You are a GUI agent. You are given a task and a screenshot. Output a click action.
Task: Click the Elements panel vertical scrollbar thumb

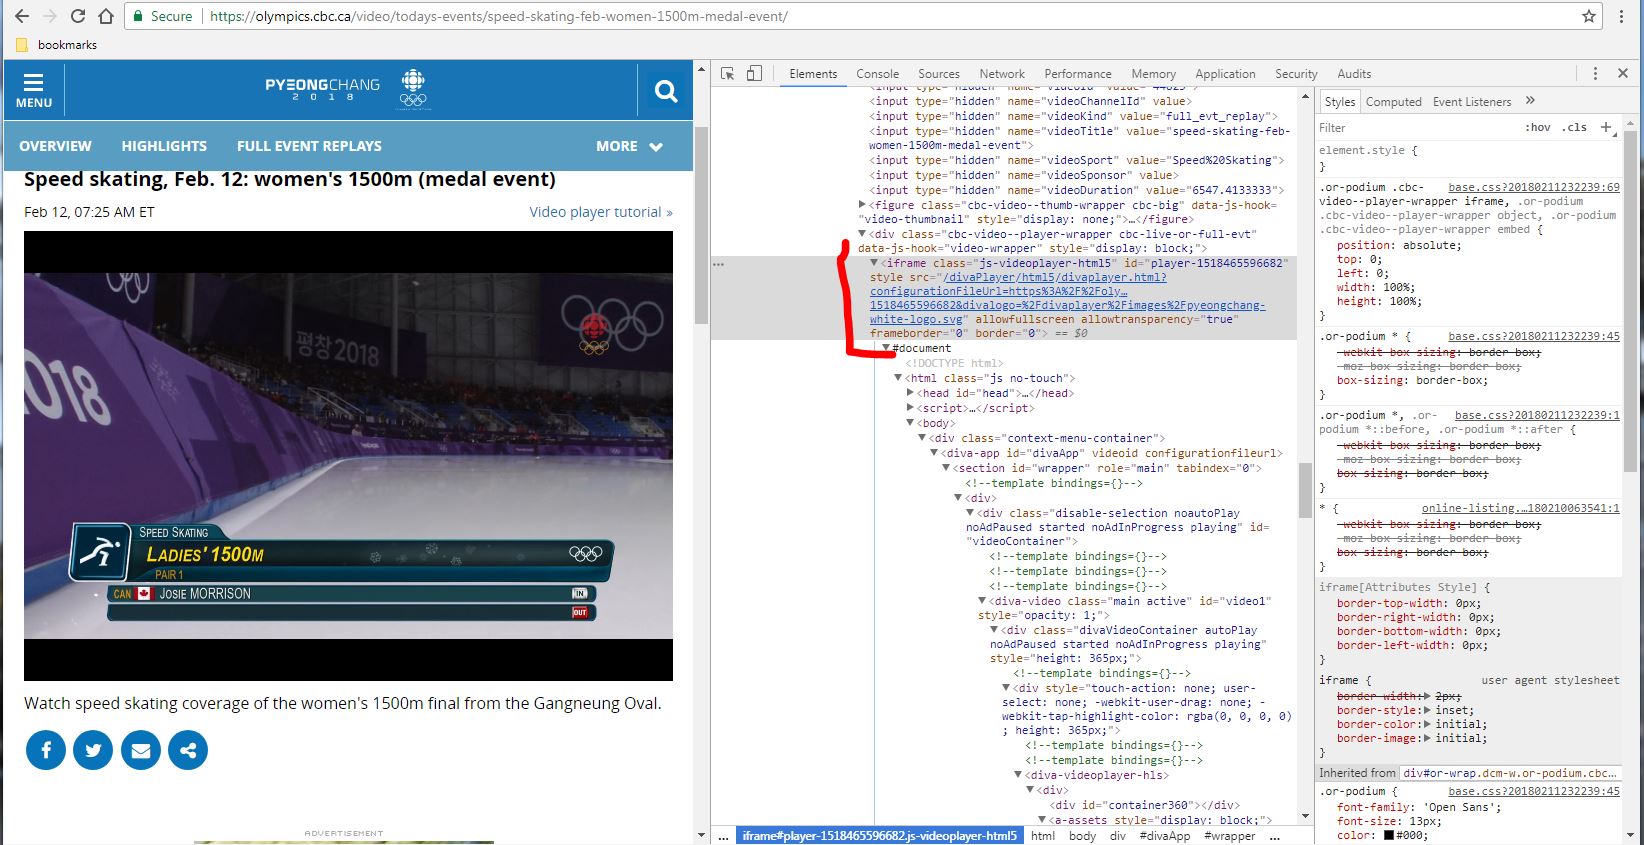tap(1304, 490)
